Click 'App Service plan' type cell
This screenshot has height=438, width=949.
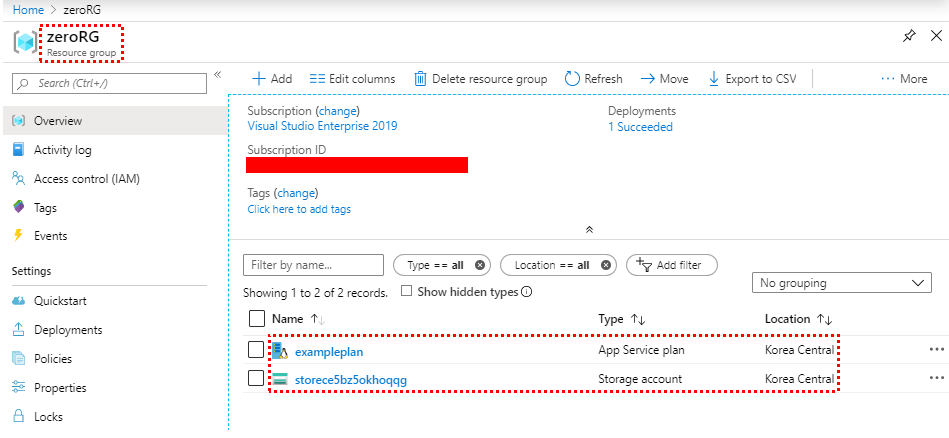[642, 350]
